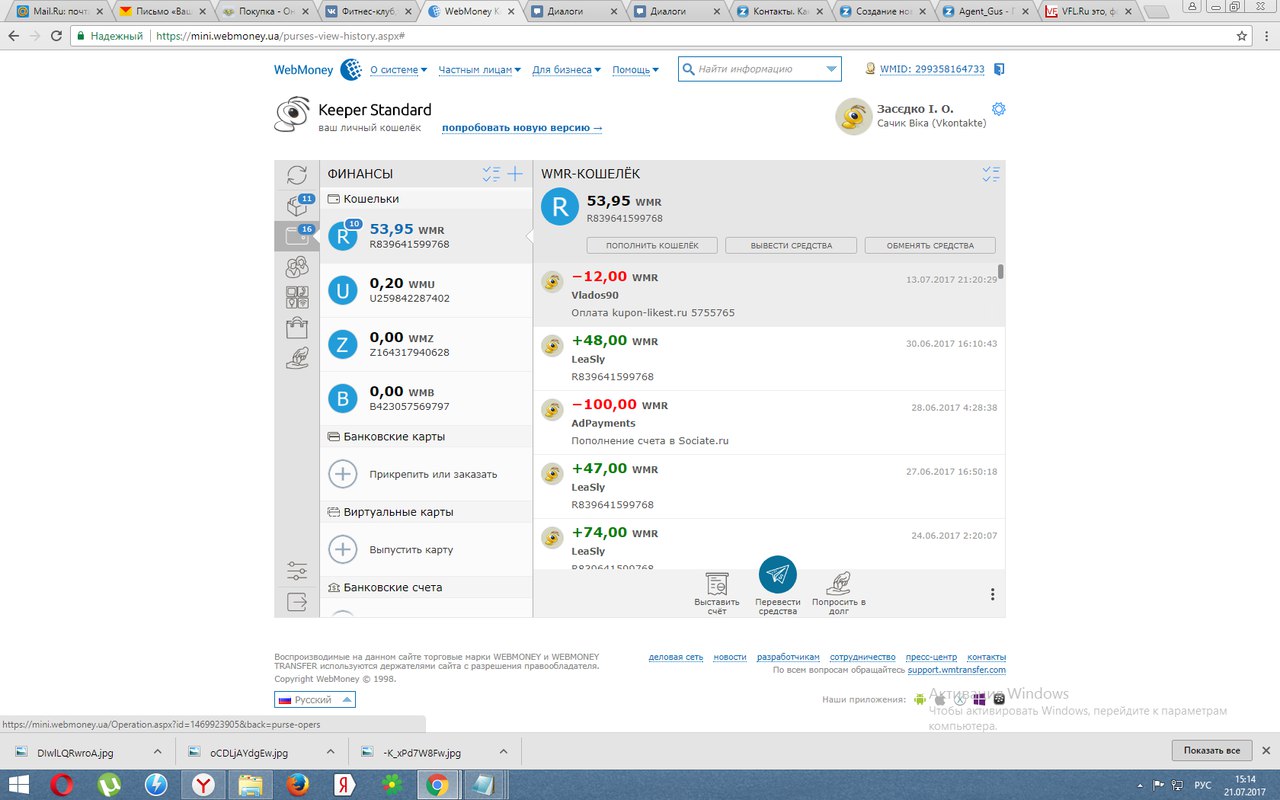Viewport: 1280px width, 800px height.
Task: Click the Выставить счёт invoice icon
Action: 716,584
